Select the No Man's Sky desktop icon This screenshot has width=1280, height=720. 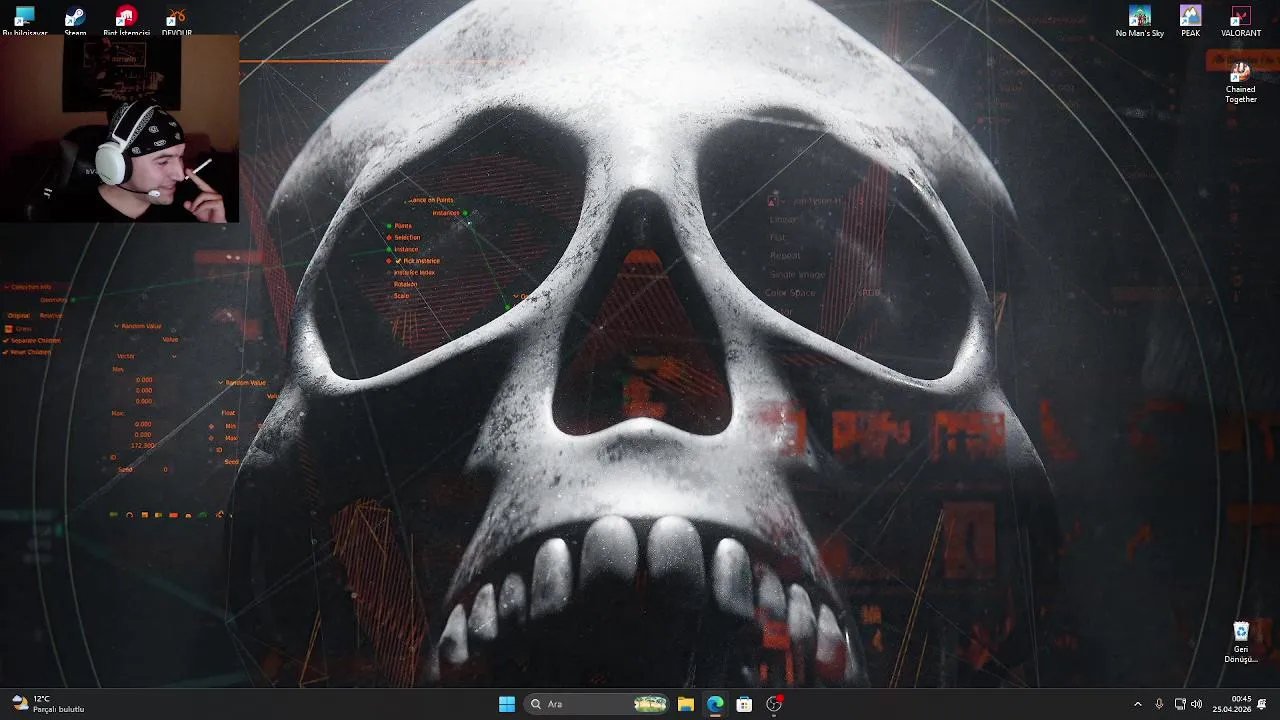[1140, 21]
